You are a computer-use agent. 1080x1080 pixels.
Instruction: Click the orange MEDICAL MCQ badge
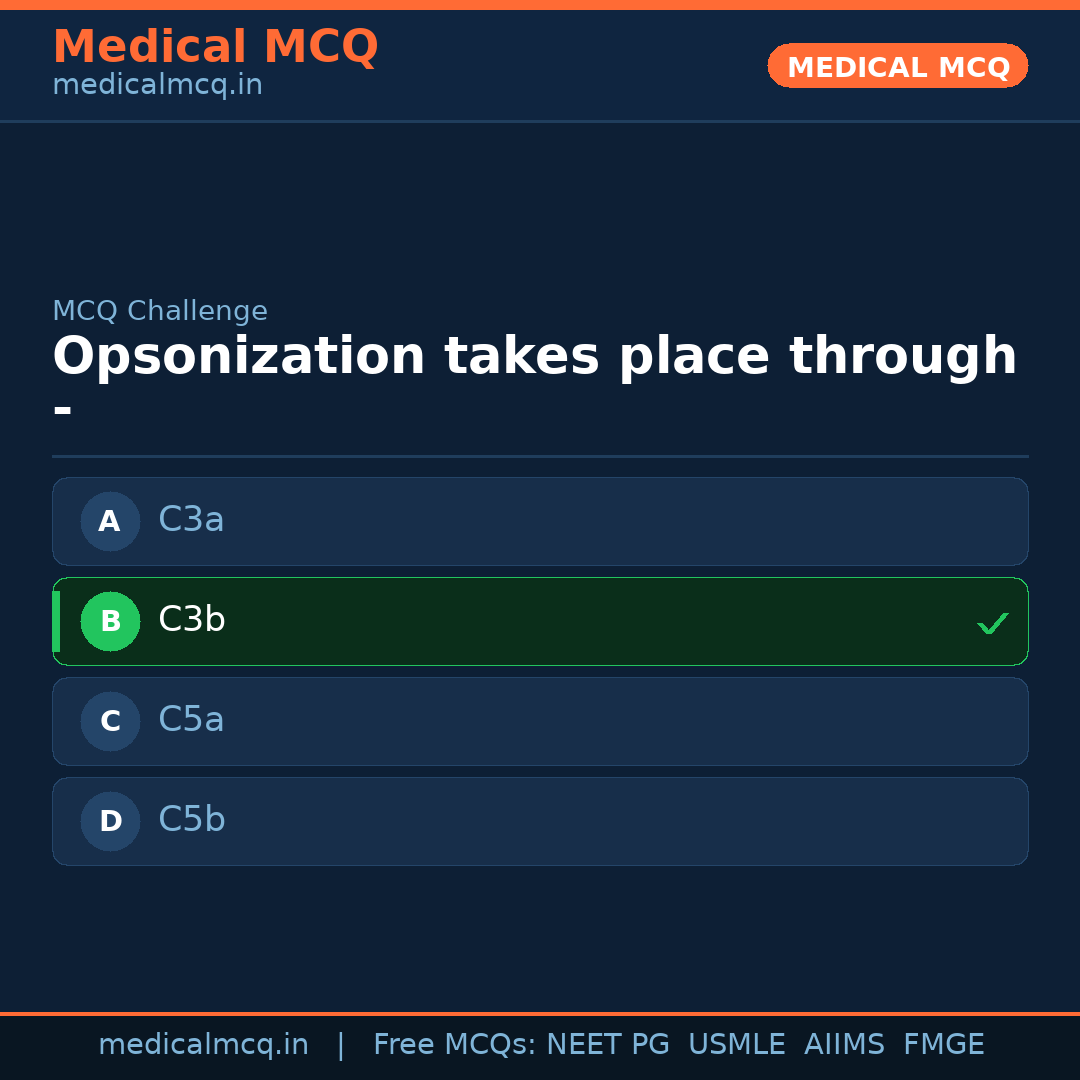click(897, 66)
